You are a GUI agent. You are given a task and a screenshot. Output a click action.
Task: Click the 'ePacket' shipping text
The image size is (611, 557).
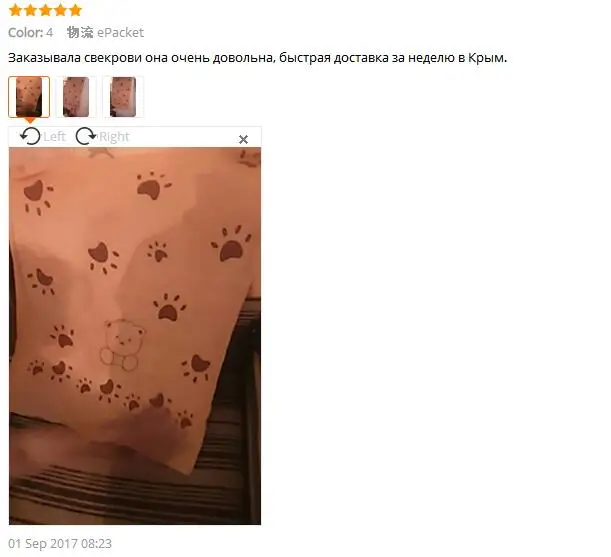[120, 32]
